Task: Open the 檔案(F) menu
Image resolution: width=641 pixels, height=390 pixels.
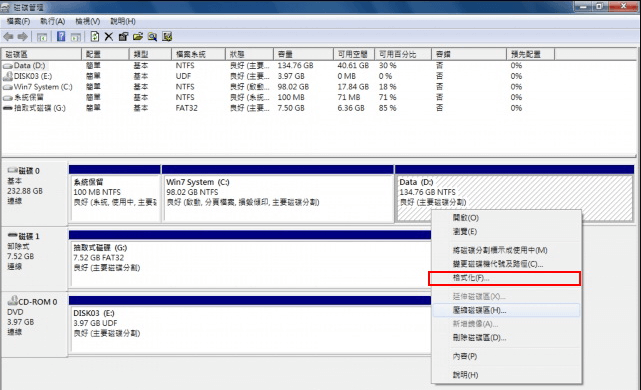Action: pos(18,21)
